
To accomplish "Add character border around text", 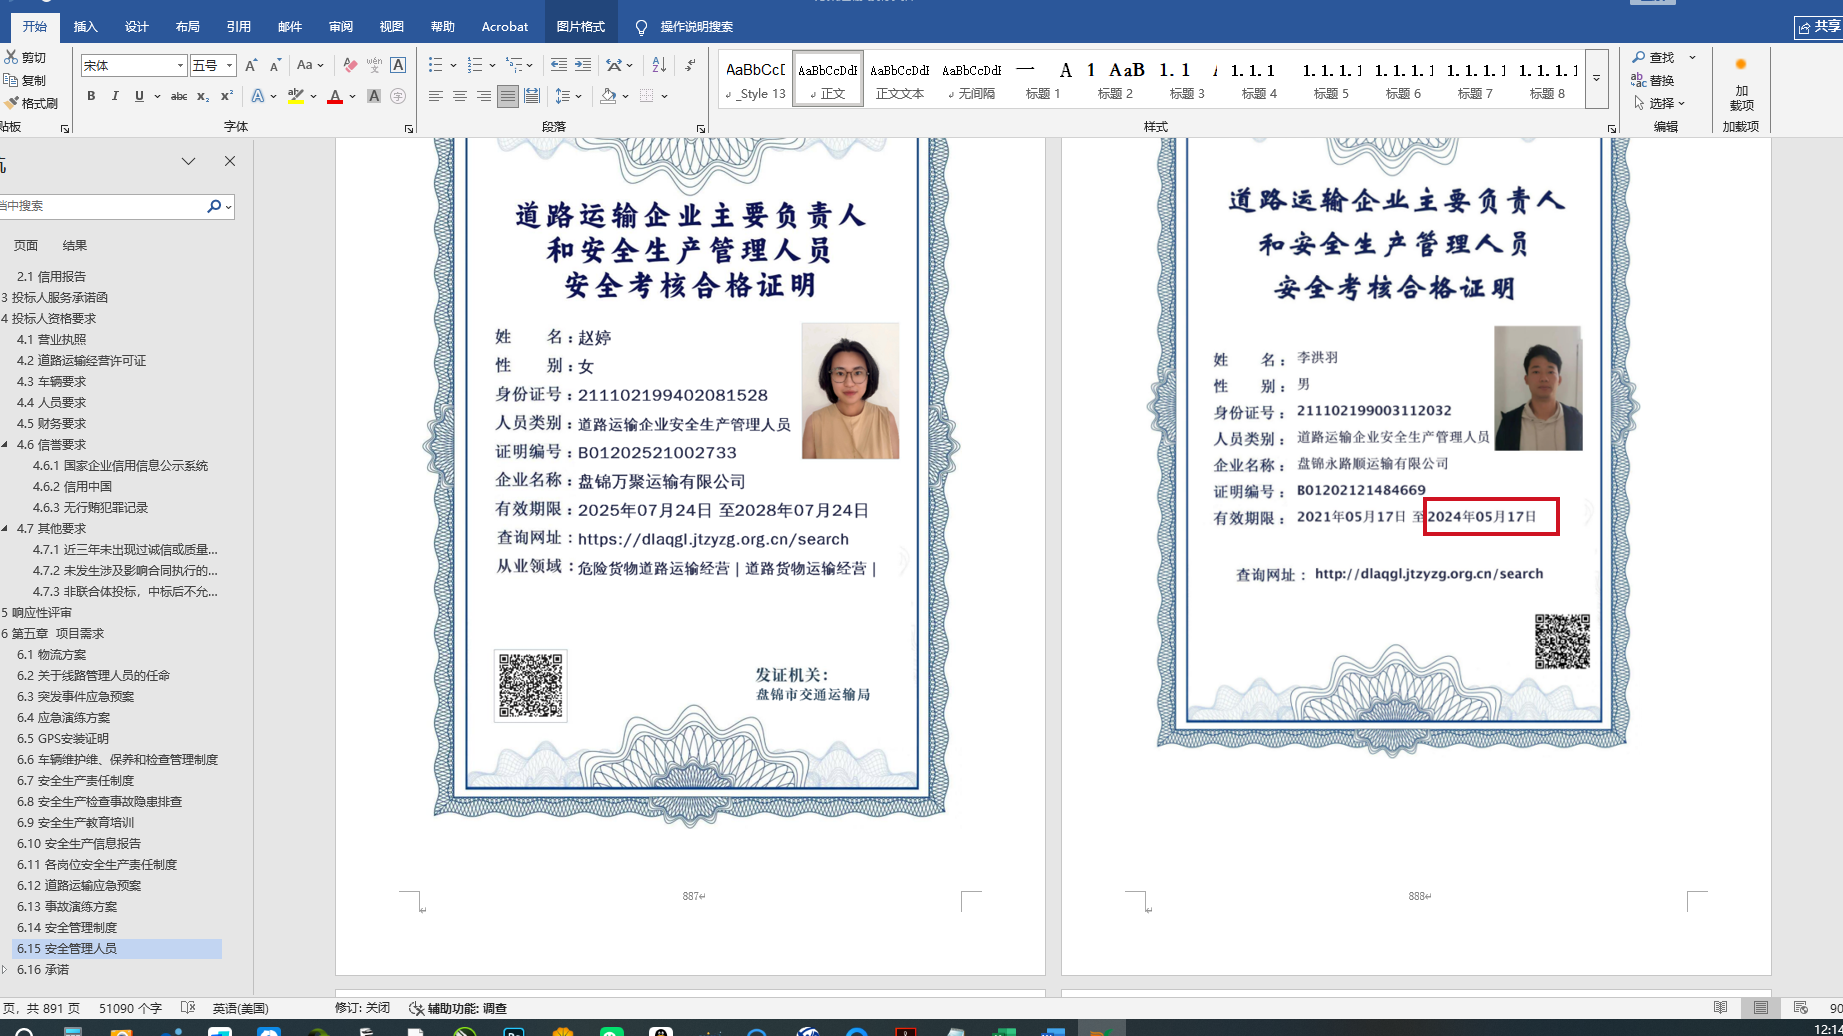I will (398, 65).
